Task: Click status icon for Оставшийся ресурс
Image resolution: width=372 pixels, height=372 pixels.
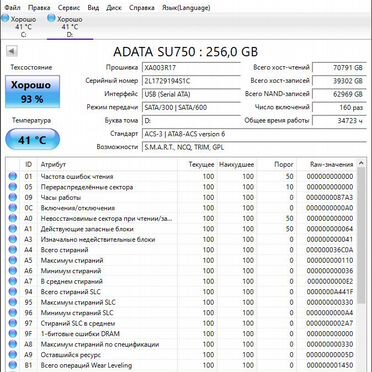Action: pyautogui.click(x=13, y=355)
